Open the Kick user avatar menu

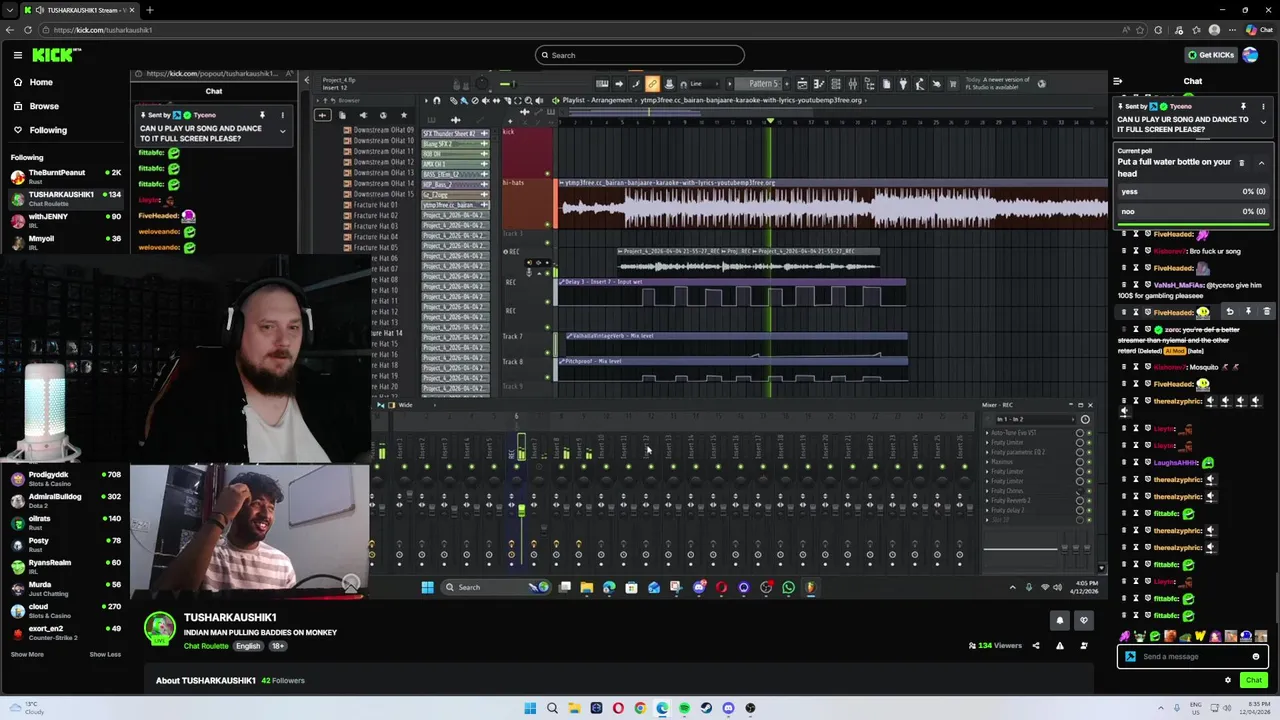tap(1250, 55)
